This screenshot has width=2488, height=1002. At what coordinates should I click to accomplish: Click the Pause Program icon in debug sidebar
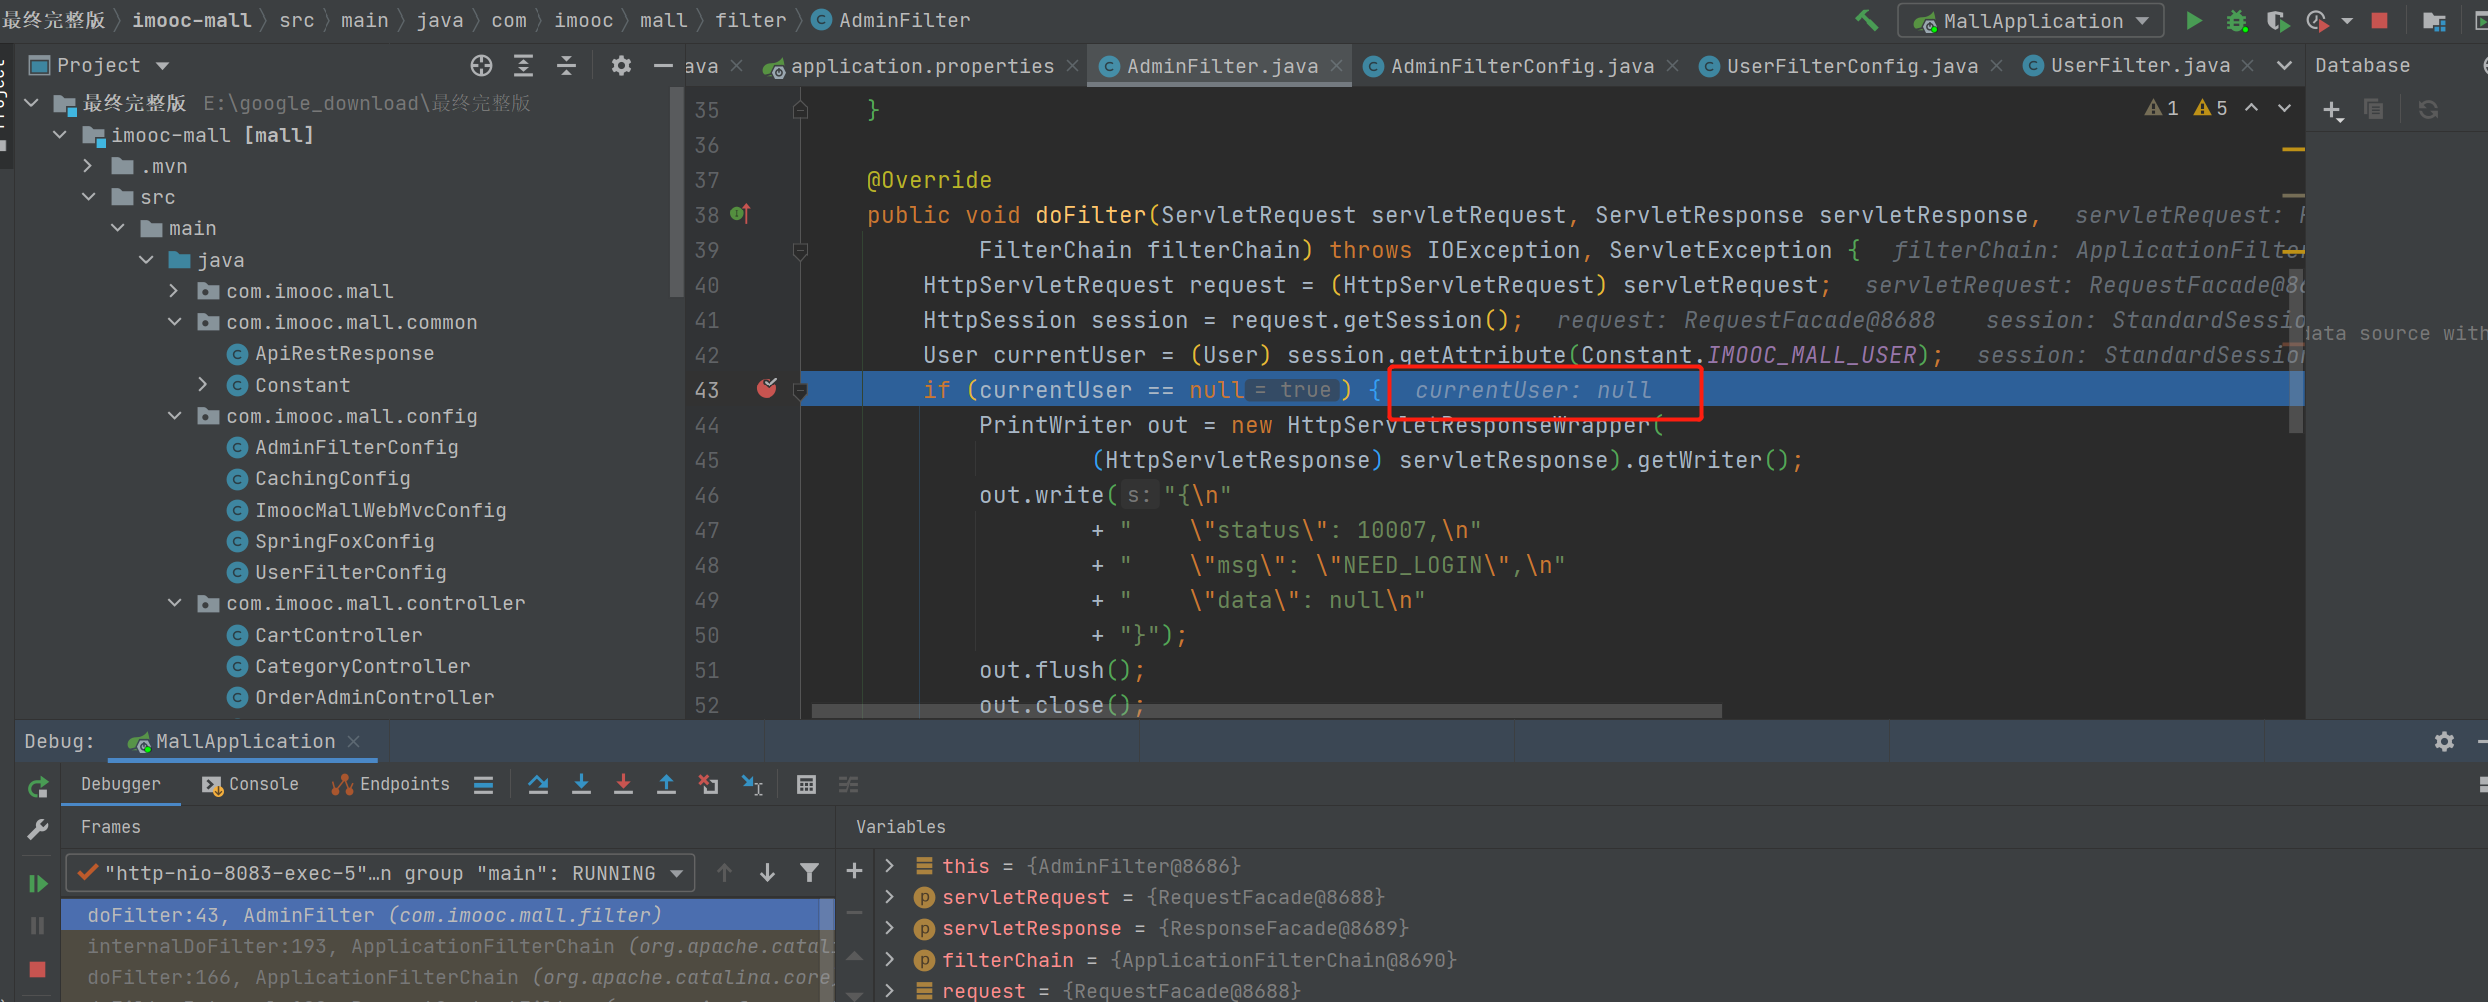38,926
